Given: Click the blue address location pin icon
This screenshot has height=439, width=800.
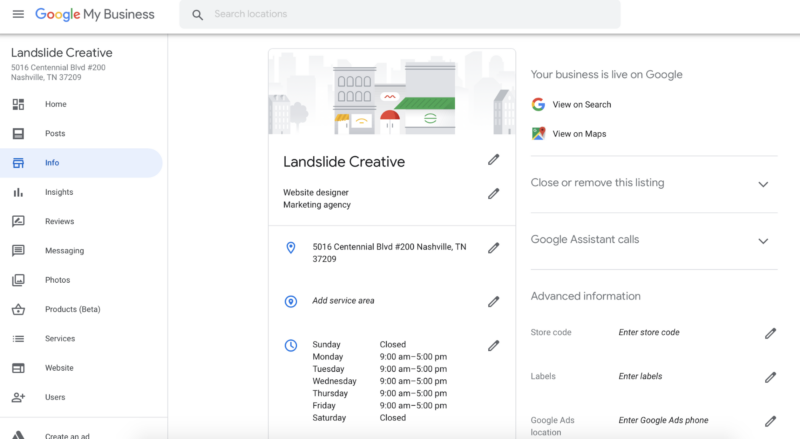Looking at the screenshot, I should pos(291,248).
